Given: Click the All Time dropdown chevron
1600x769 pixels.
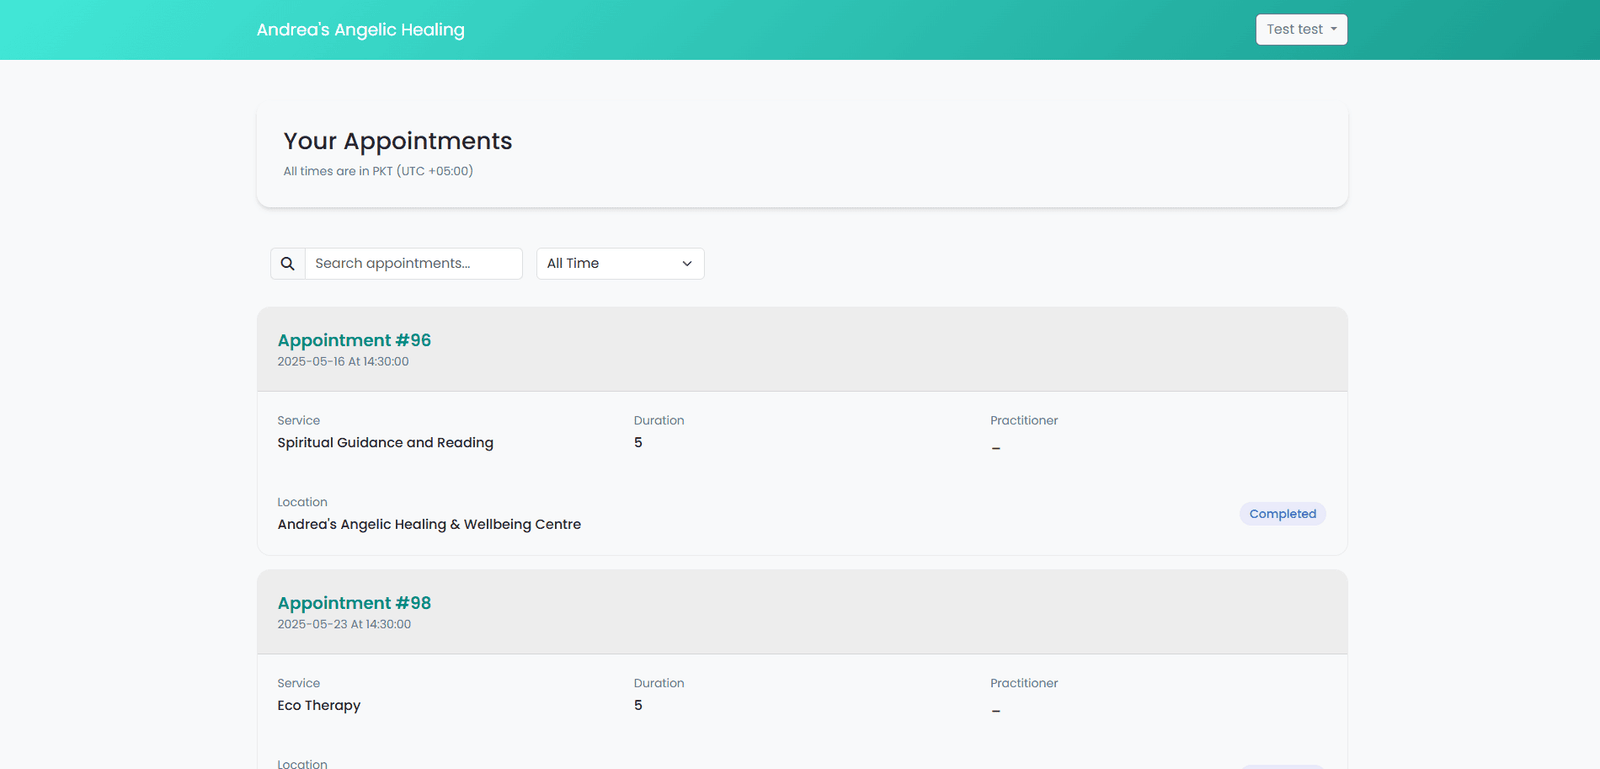Looking at the screenshot, I should point(687,264).
